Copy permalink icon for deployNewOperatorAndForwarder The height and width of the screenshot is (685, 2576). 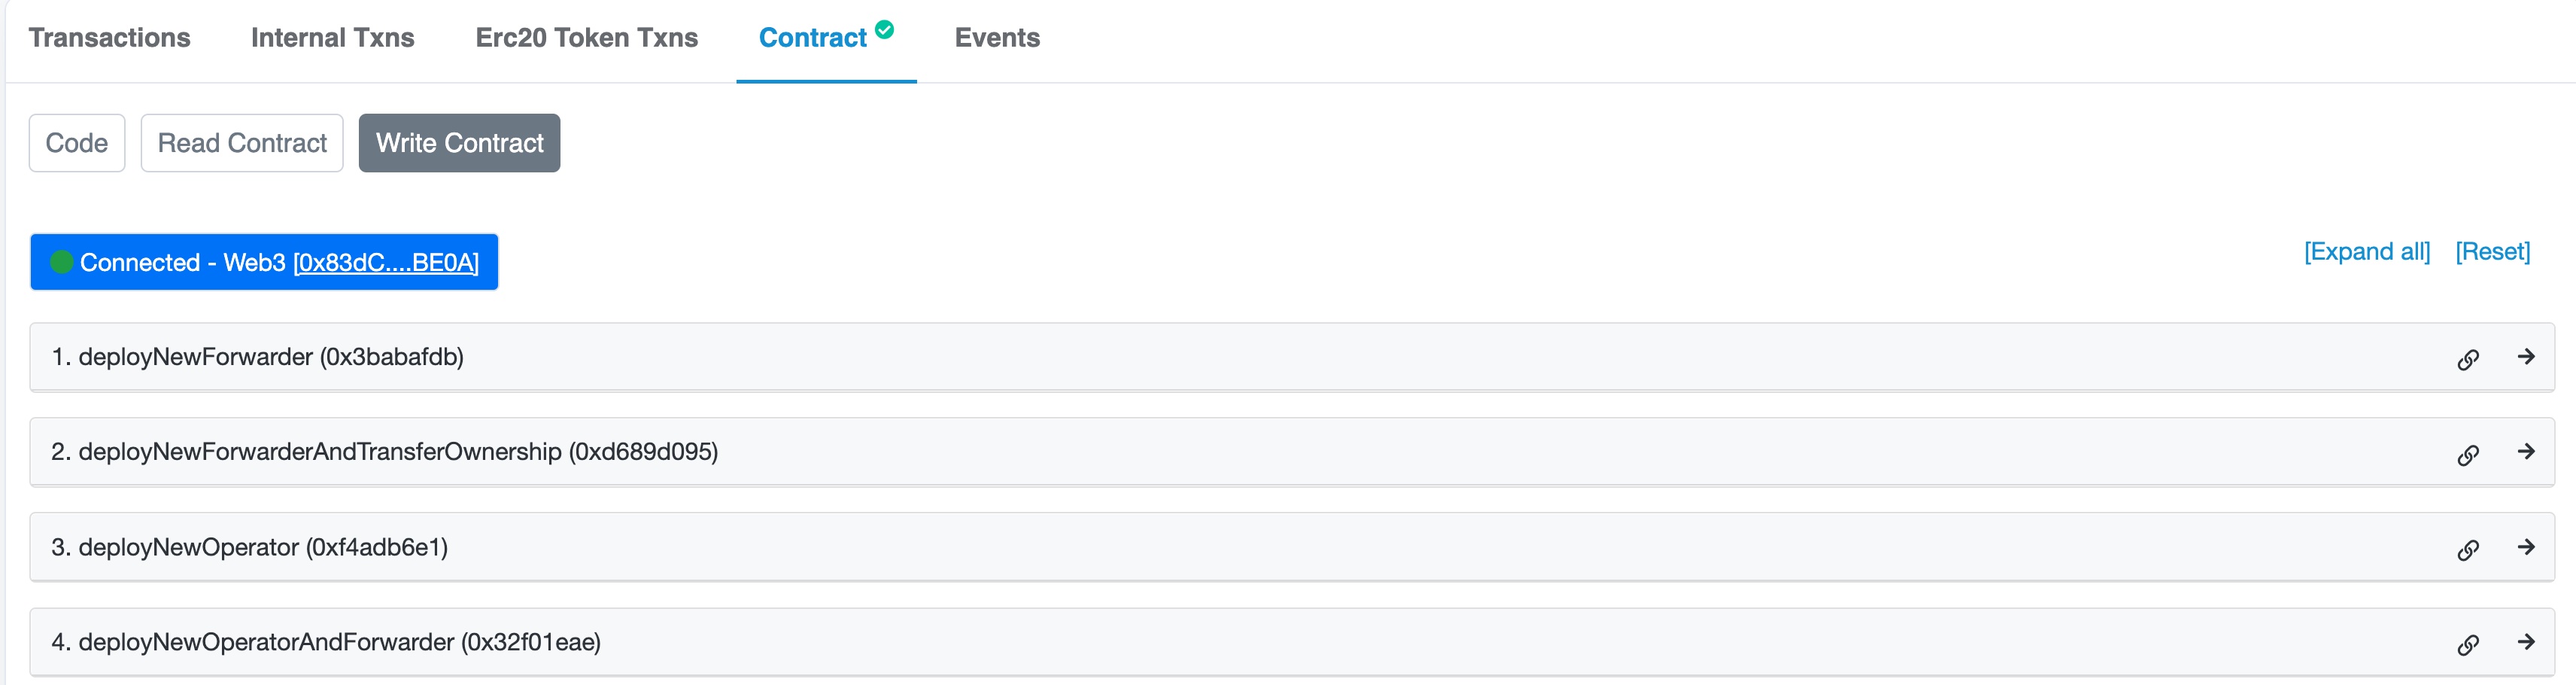(2468, 645)
